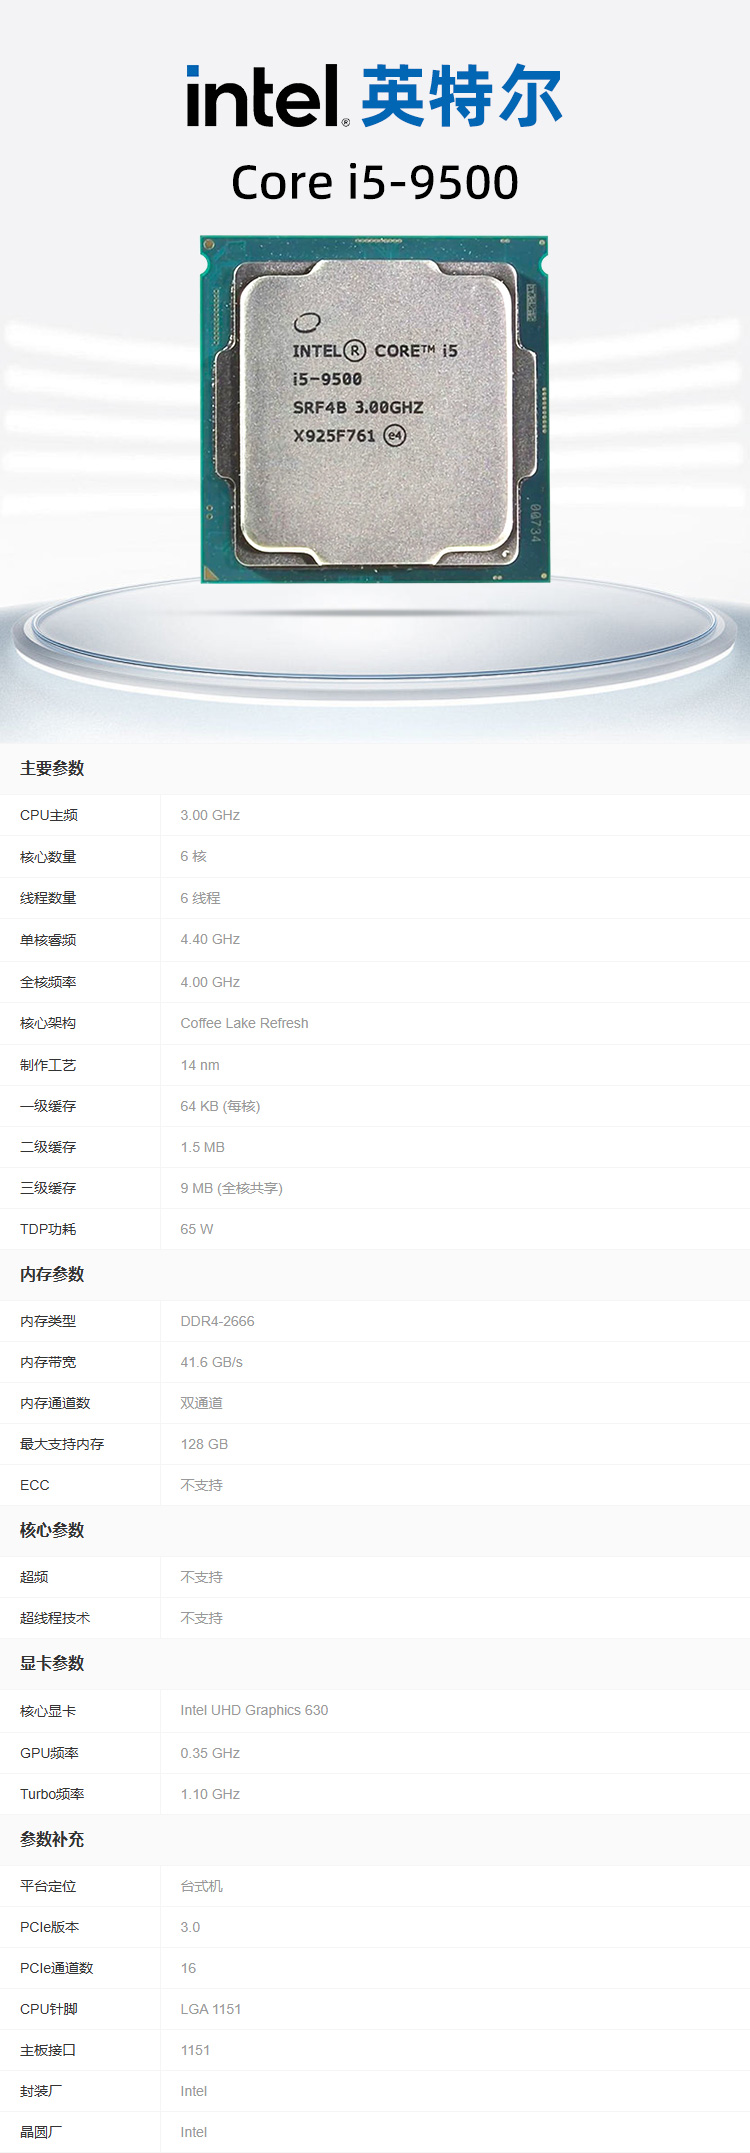Click the 平台定位 label
This screenshot has width=750, height=2153.
48,1886
